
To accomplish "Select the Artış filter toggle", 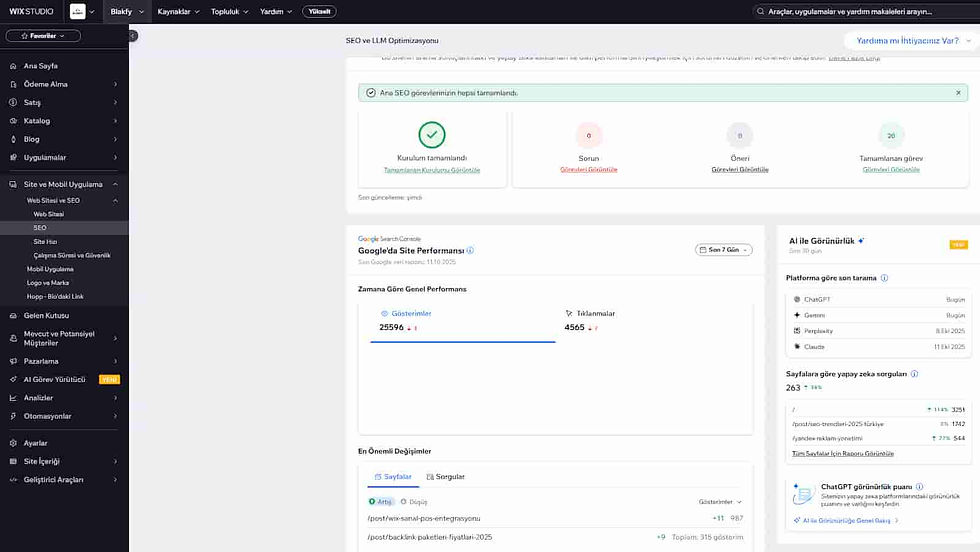I will click(x=381, y=501).
